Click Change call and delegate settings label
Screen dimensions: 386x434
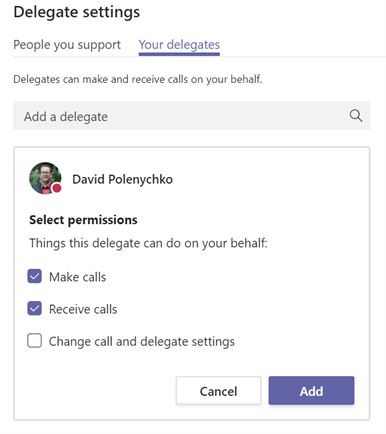pos(142,342)
